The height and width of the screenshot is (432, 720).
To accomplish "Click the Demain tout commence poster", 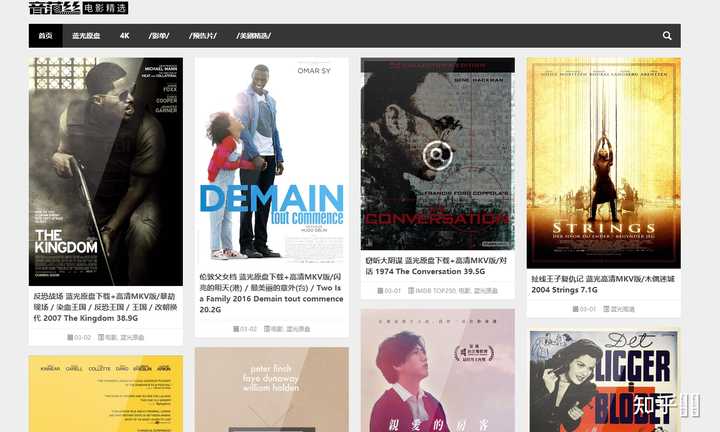I will (272, 160).
